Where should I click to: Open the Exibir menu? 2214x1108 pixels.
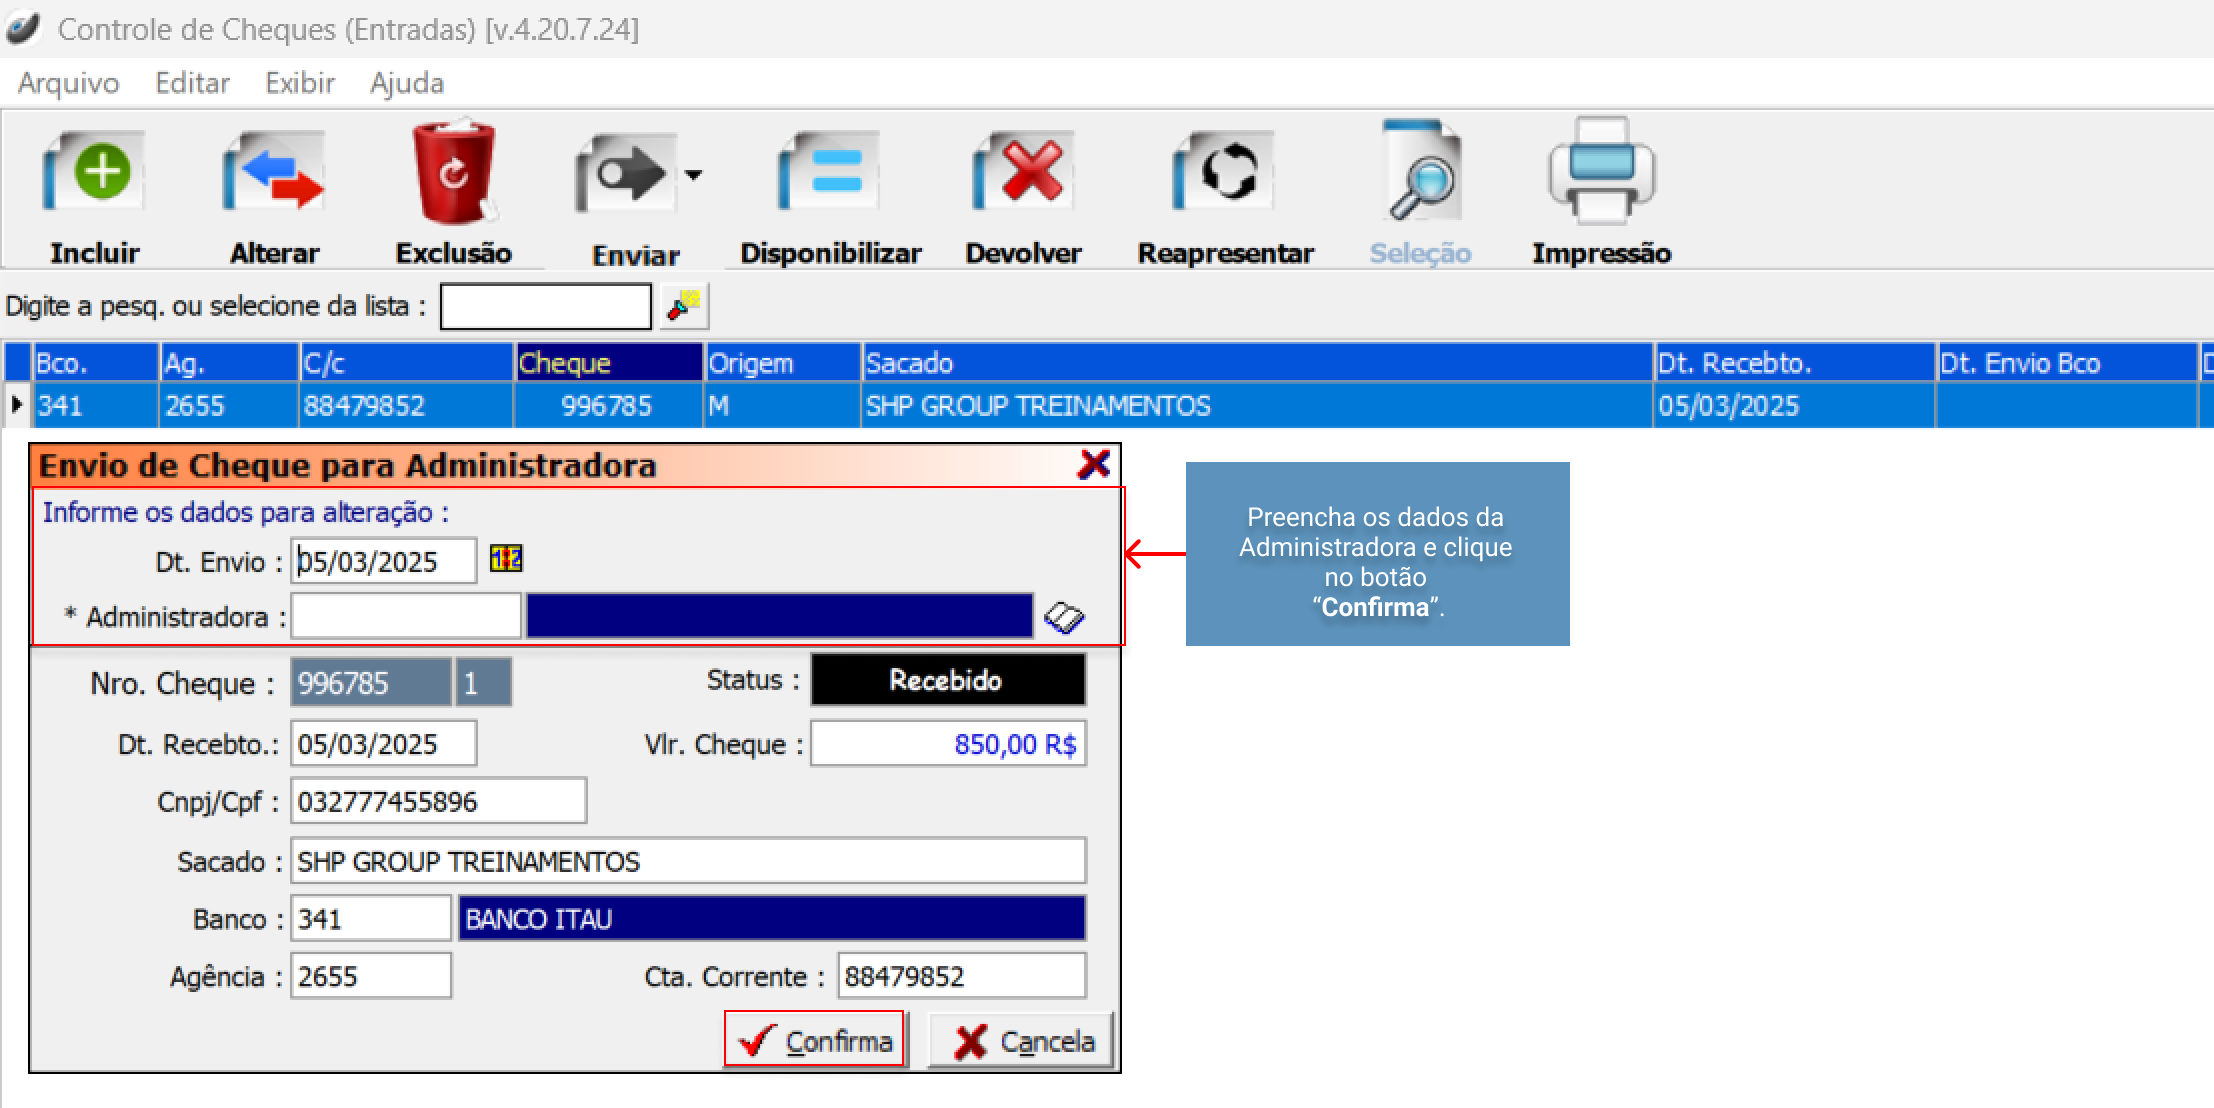point(299,83)
